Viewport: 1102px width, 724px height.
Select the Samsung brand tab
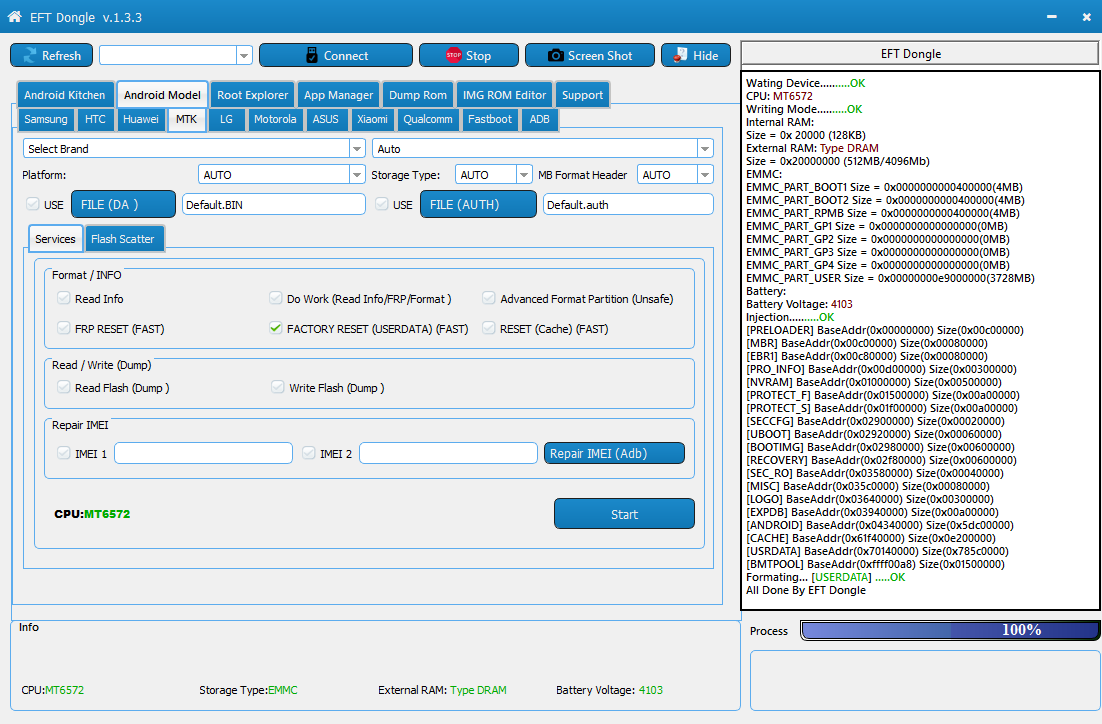coord(46,119)
